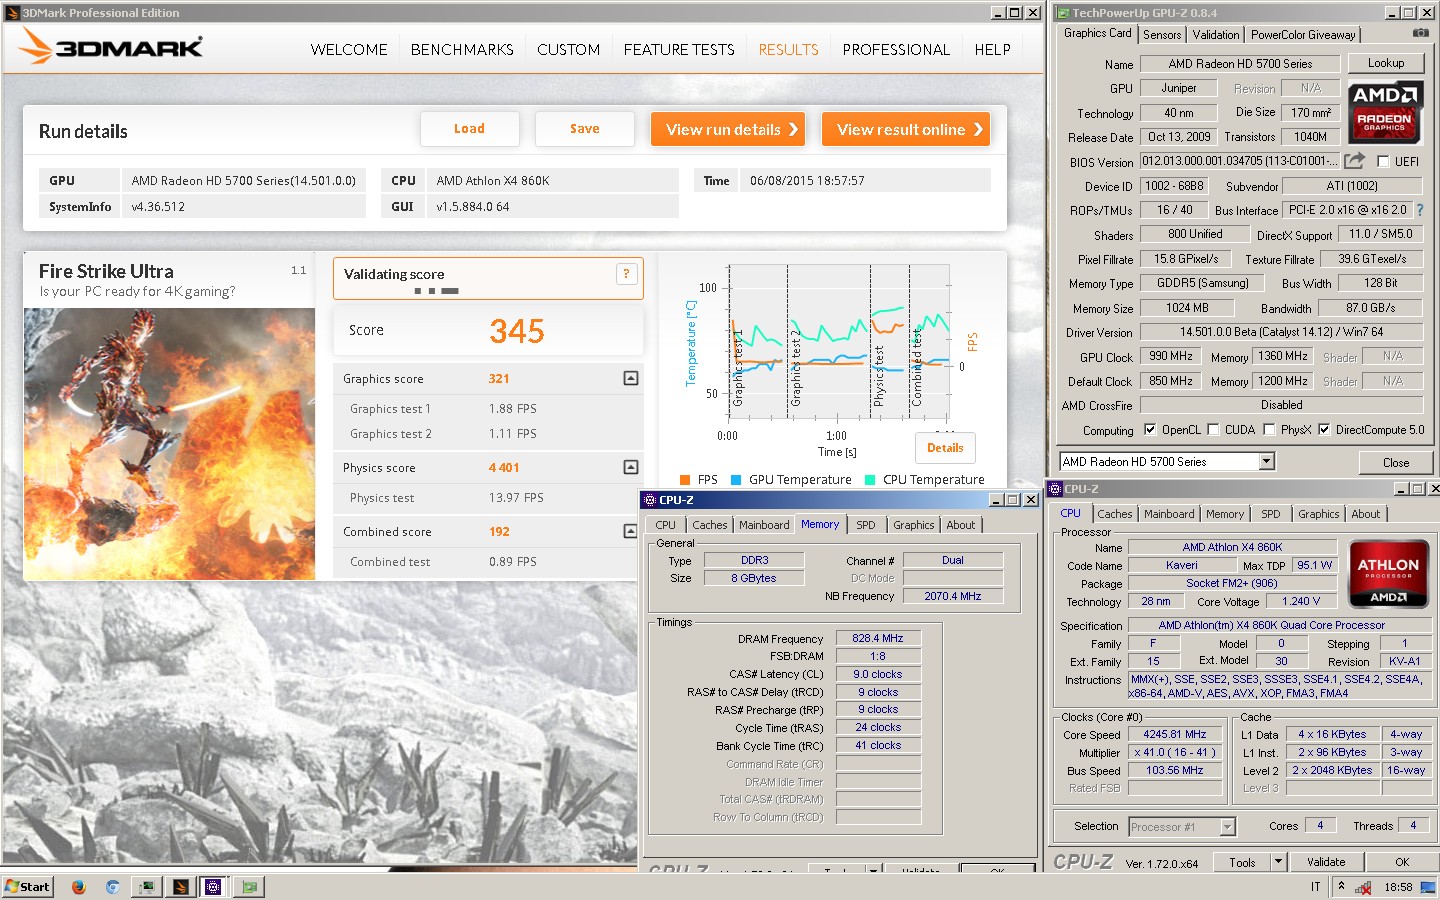
Task: Toggle the UEFI checkbox in GPU-Z
Action: pos(1383,161)
